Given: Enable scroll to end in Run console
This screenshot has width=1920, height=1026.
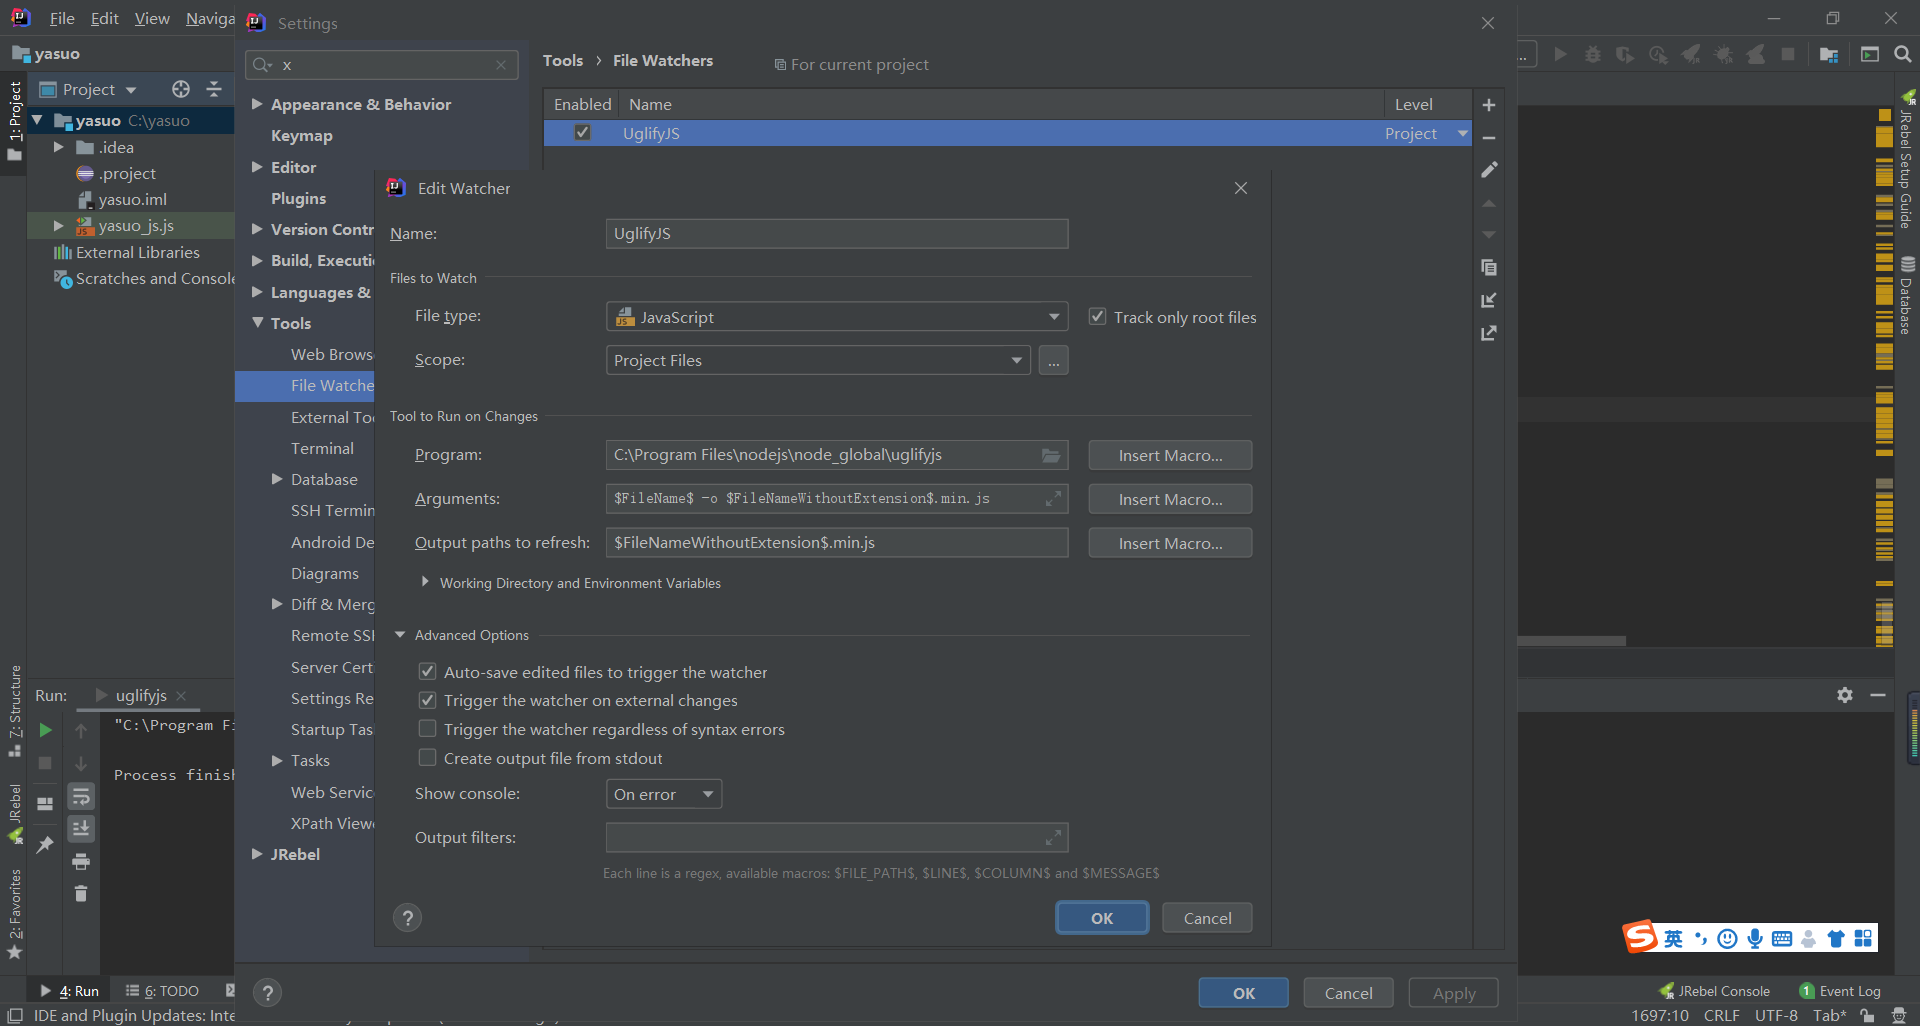Looking at the screenshot, I should pyautogui.click(x=80, y=828).
